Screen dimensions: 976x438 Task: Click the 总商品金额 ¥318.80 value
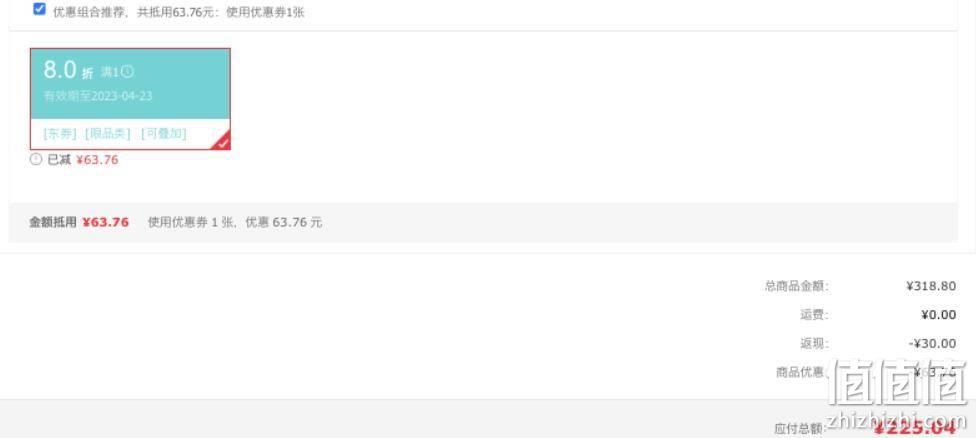931,286
